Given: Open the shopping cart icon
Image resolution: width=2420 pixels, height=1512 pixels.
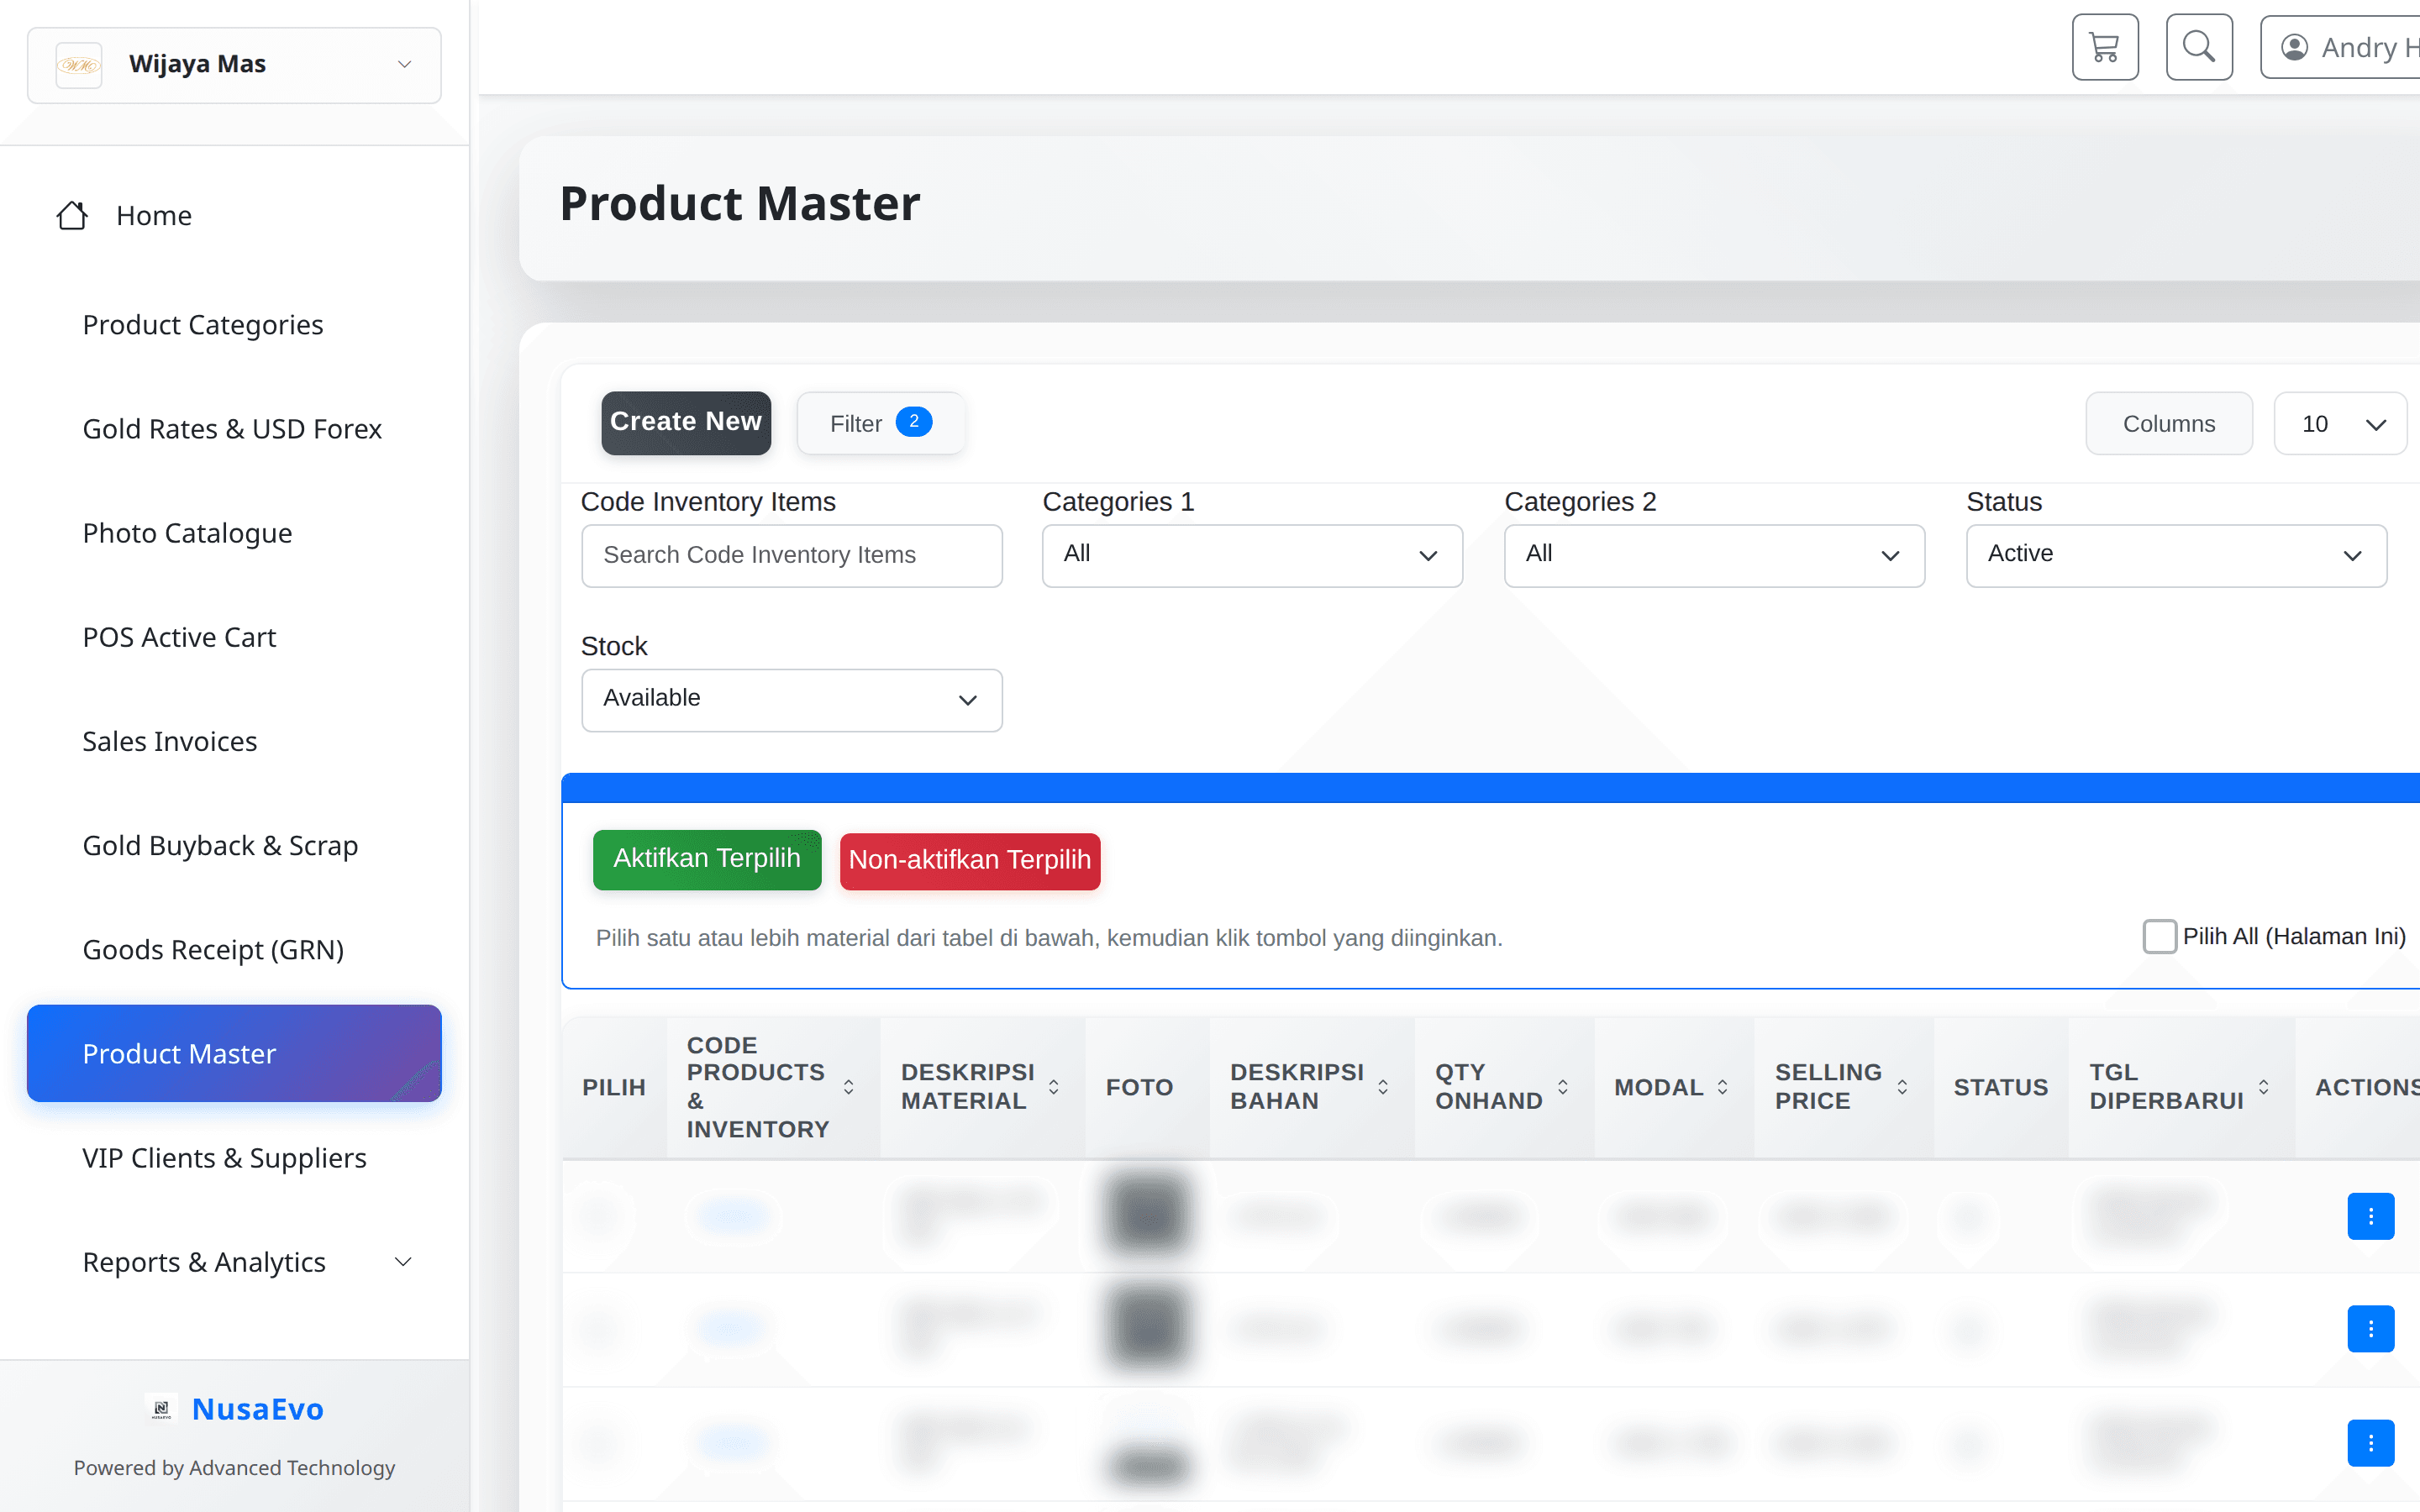Looking at the screenshot, I should pyautogui.click(x=2105, y=47).
